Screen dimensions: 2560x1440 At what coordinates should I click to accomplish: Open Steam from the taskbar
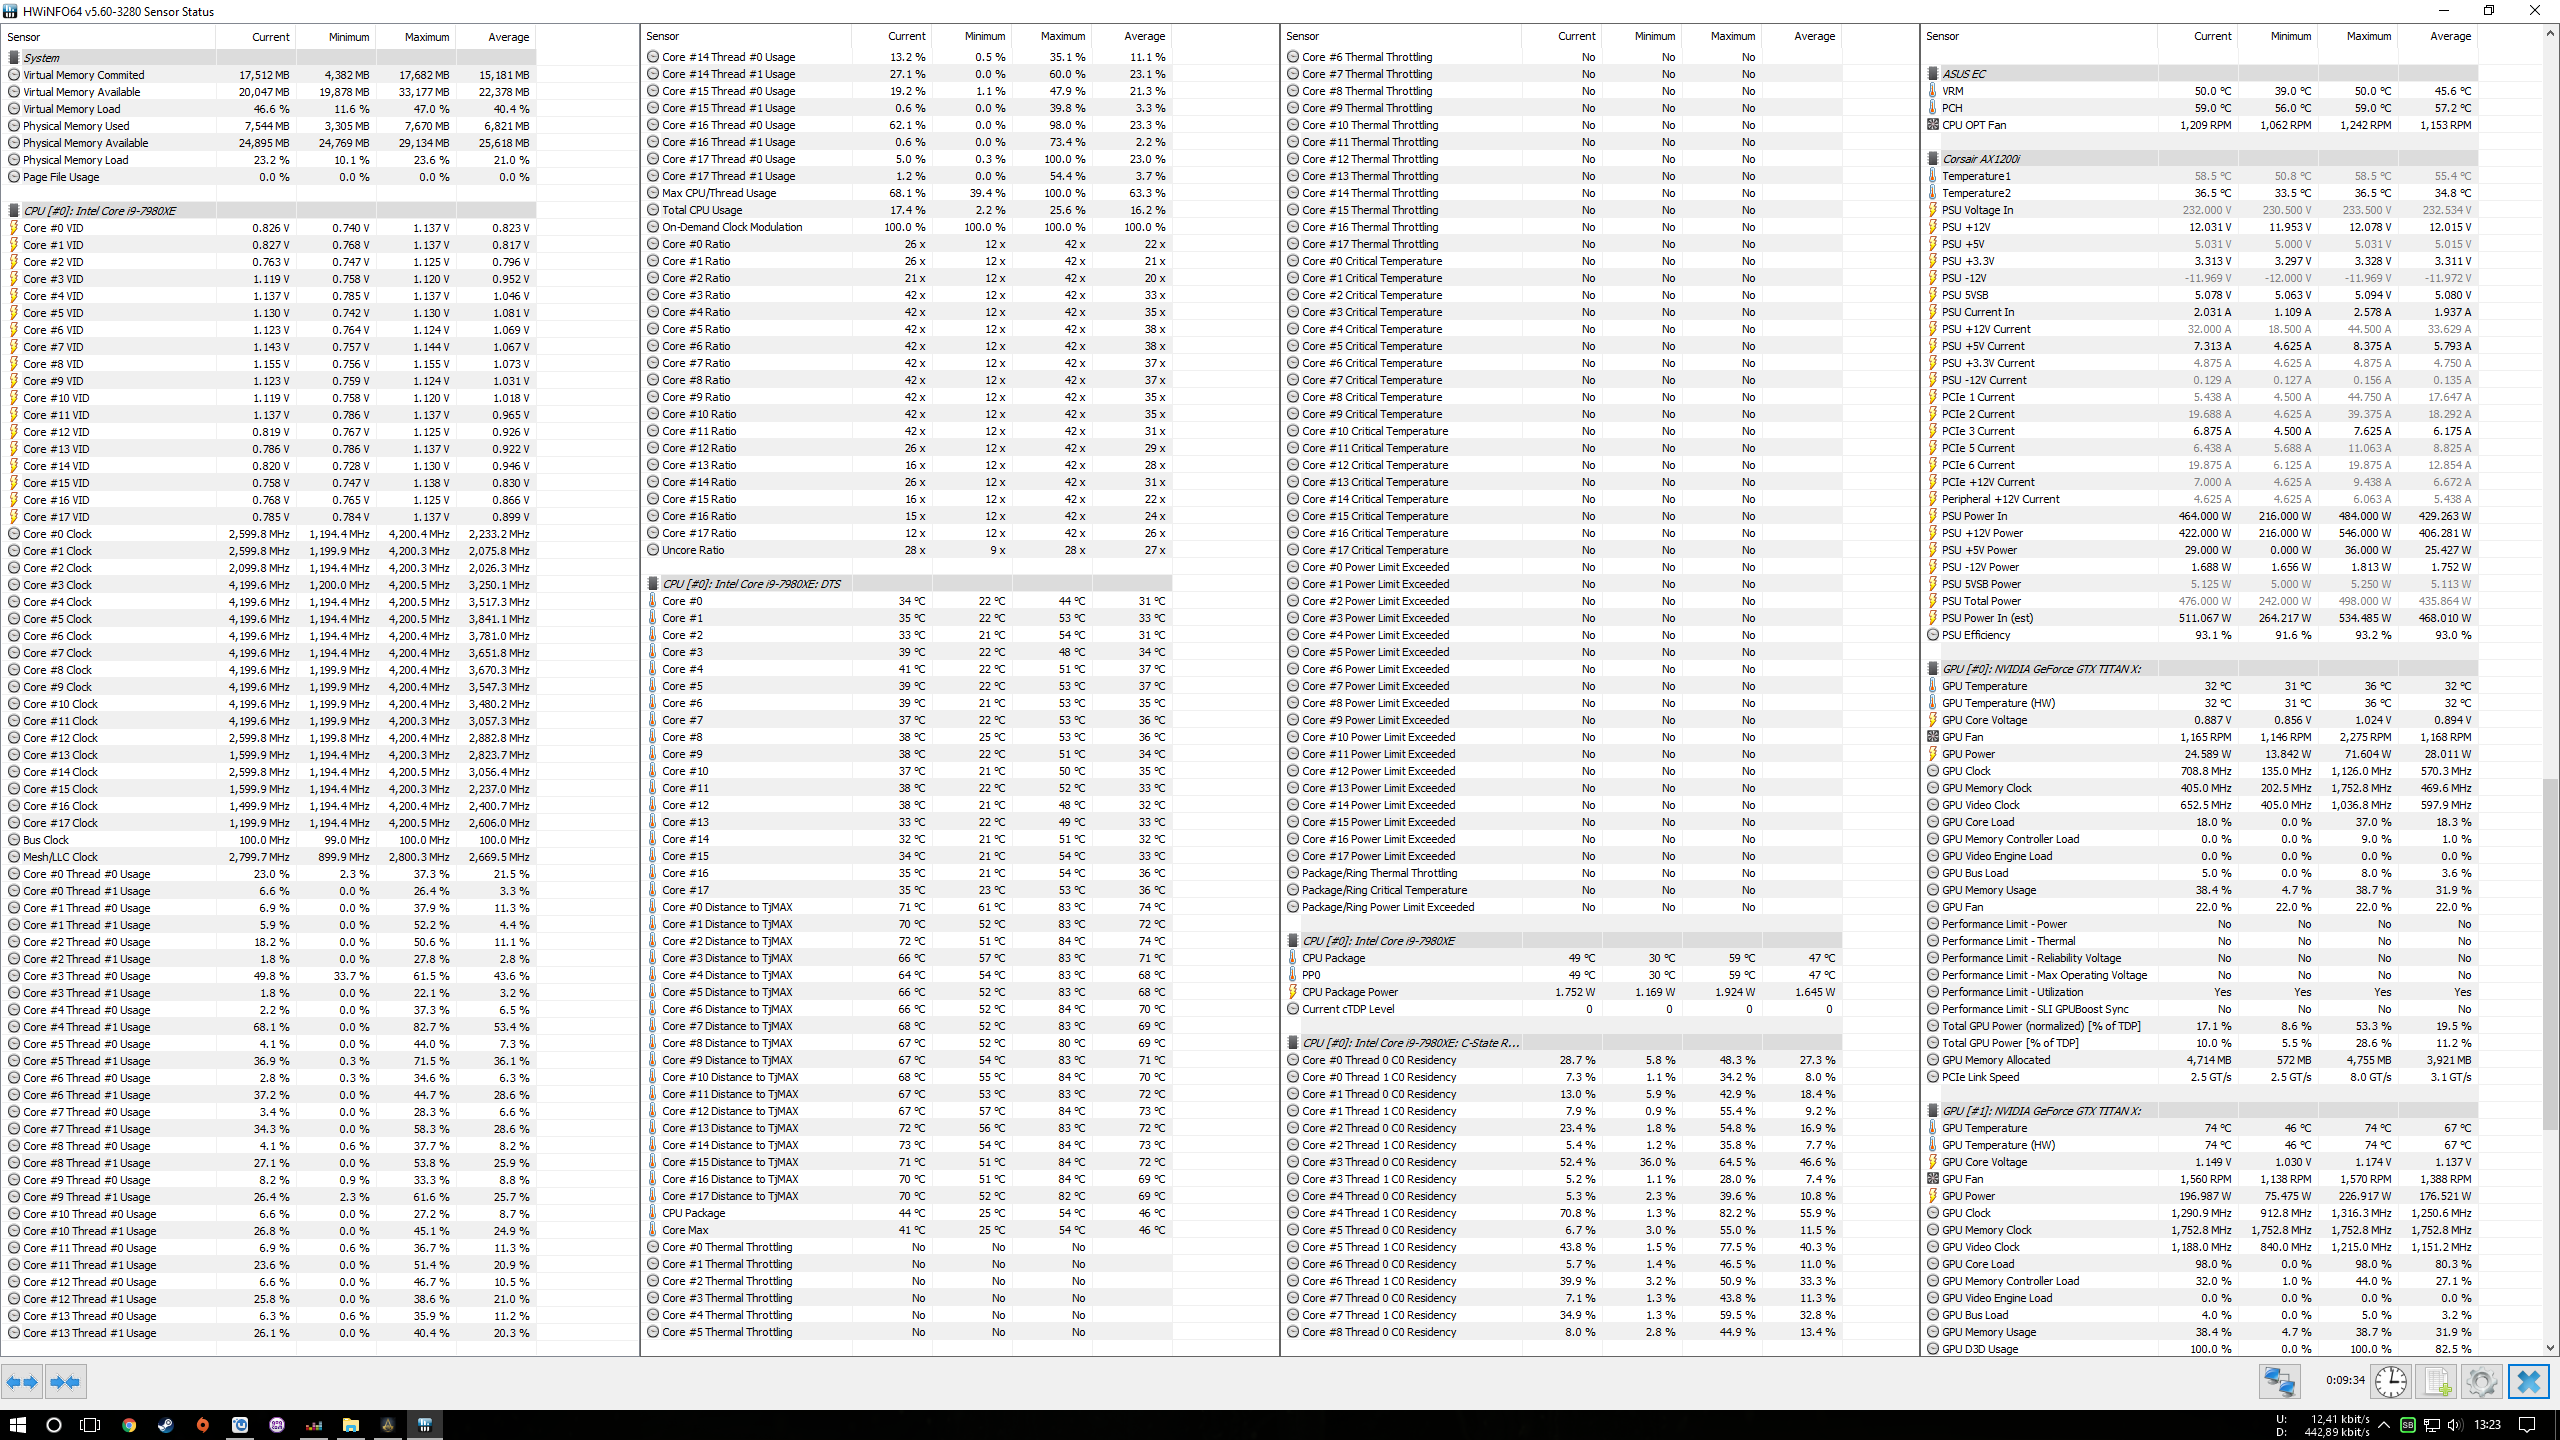coord(166,1425)
